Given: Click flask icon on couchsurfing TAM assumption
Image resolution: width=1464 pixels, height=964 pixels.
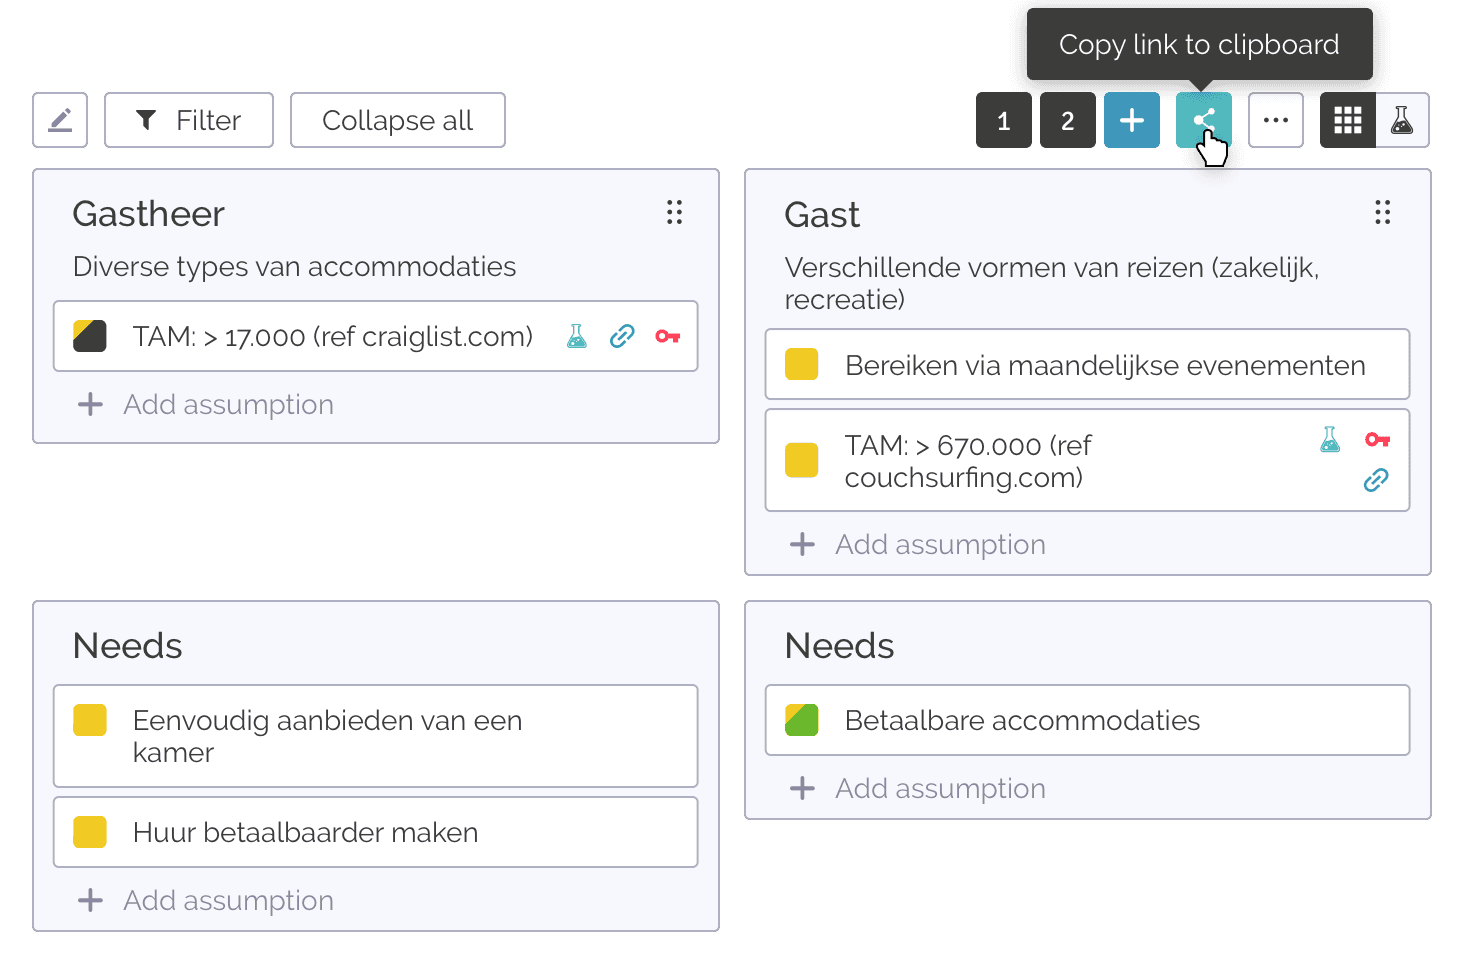Looking at the screenshot, I should point(1330,439).
